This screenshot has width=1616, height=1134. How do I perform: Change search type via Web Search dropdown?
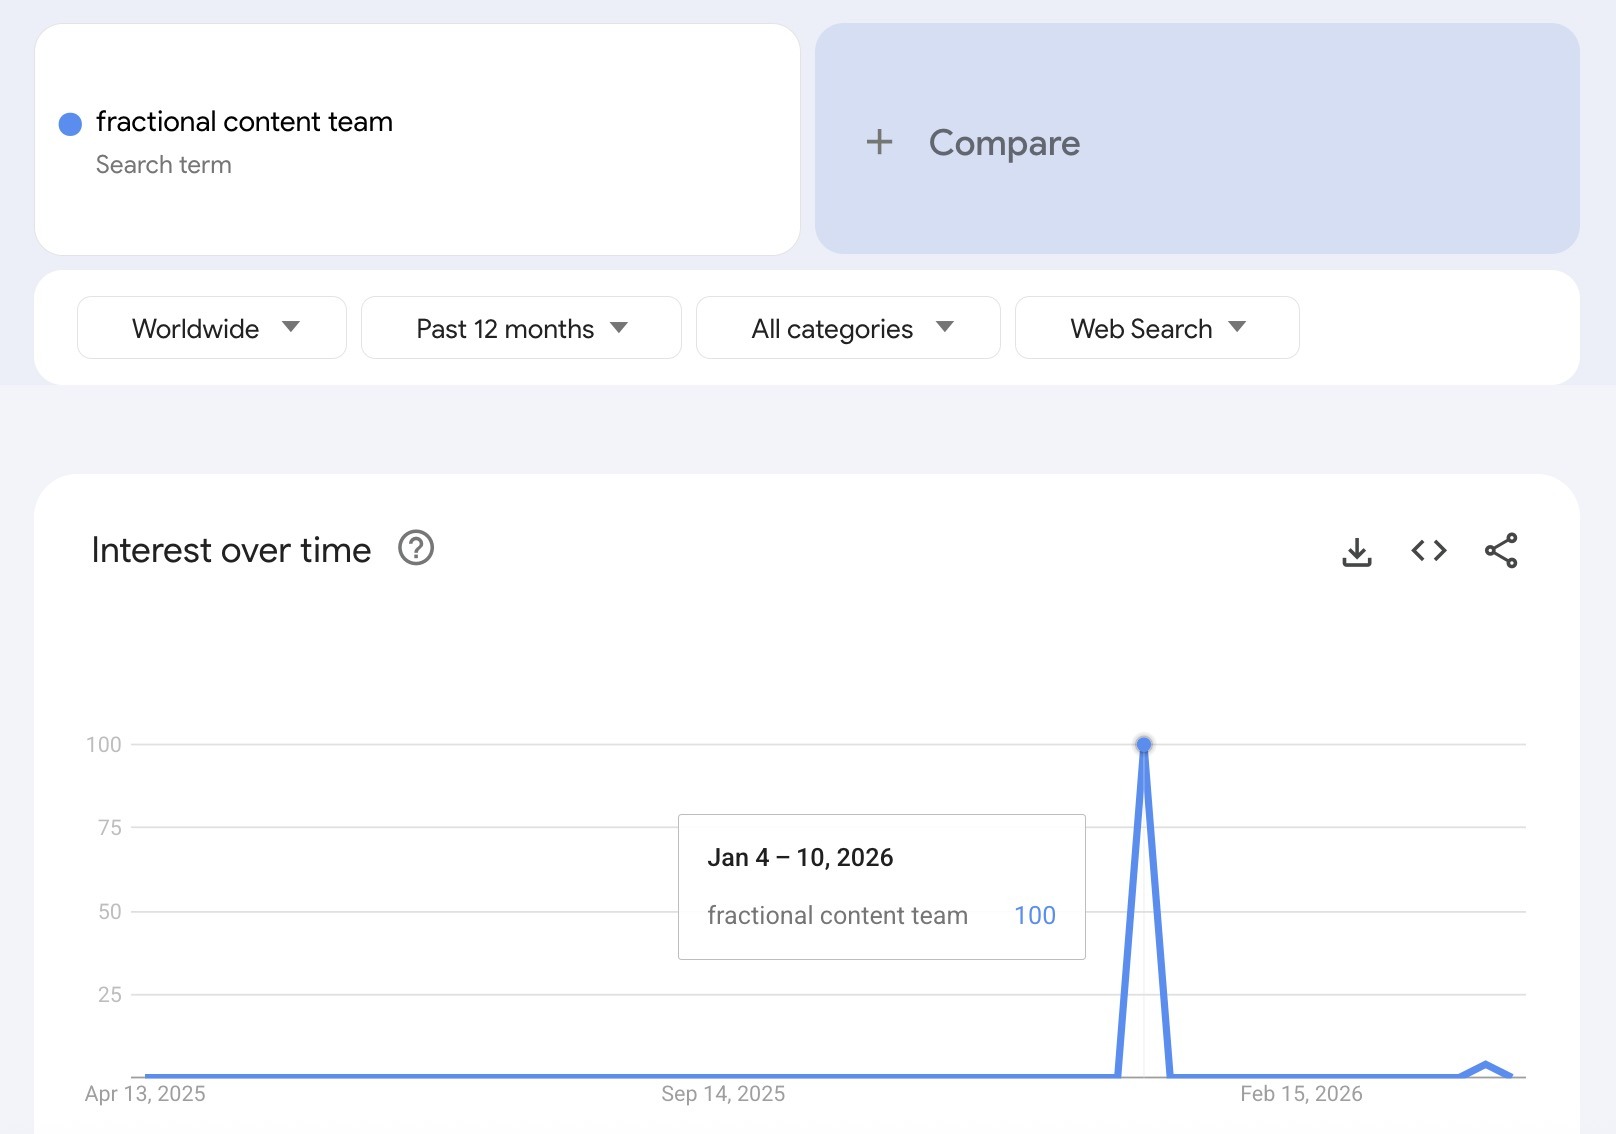click(x=1156, y=327)
